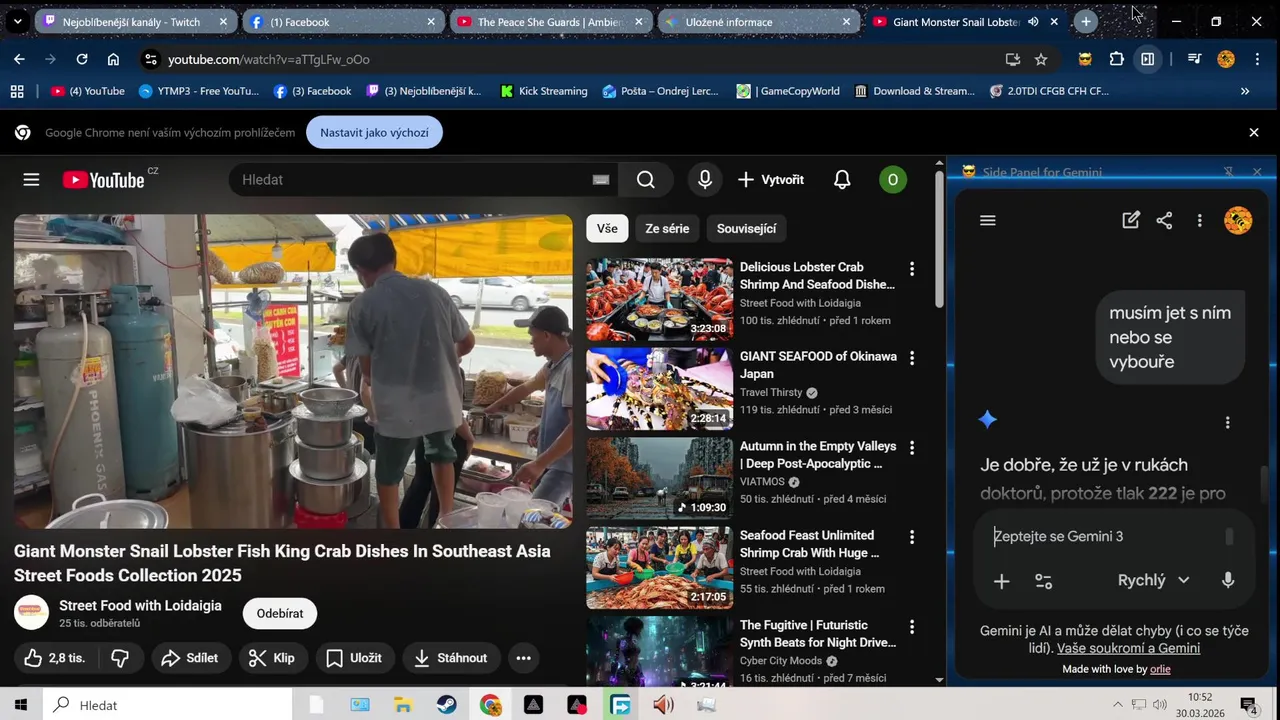The image size is (1280, 720).
Task: Share the Gemini conversation
Action: click(1164, 221)
